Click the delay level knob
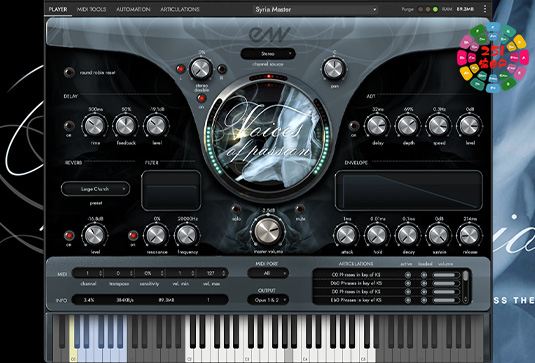This screenshot has width=535, height=363. pyautogui.click(x=157, y=126)
